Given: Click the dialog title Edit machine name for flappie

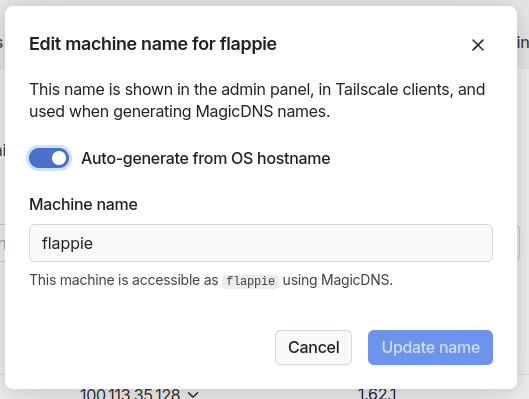Looking at the screenshot, I should tap(153, 44).
